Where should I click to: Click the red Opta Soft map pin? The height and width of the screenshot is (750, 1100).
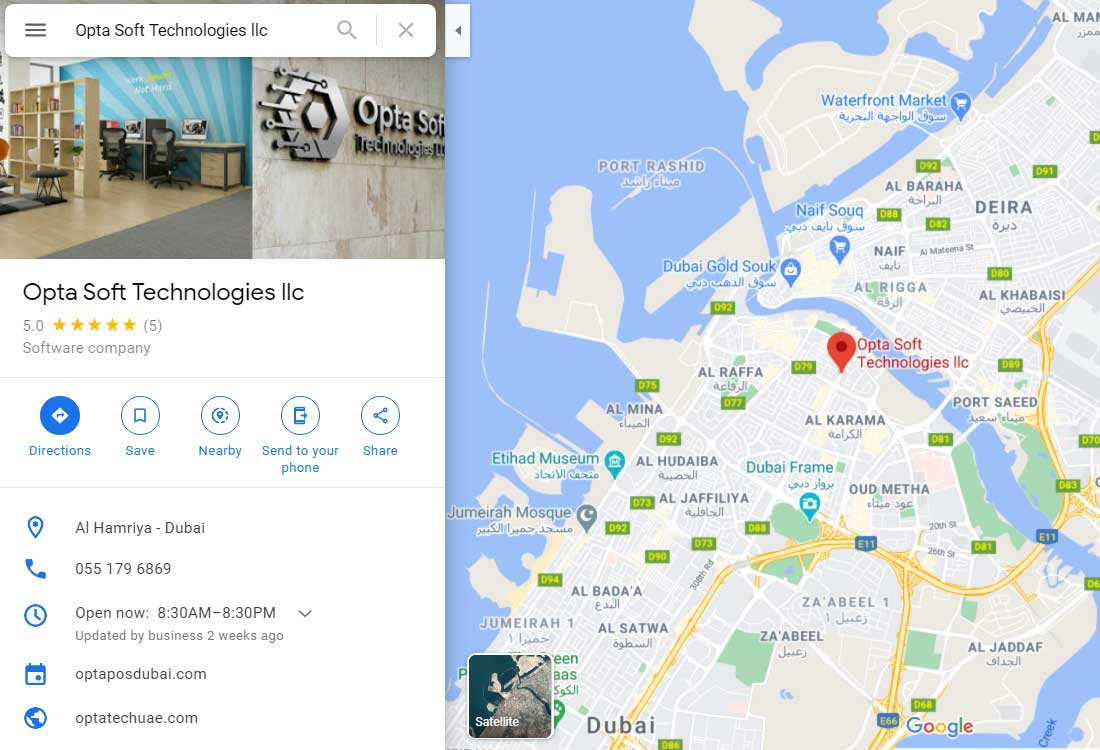coord(841,351)
